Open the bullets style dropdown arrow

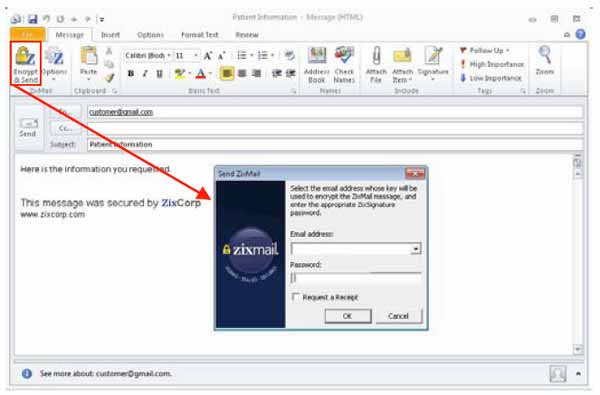(x=252, y=55)
